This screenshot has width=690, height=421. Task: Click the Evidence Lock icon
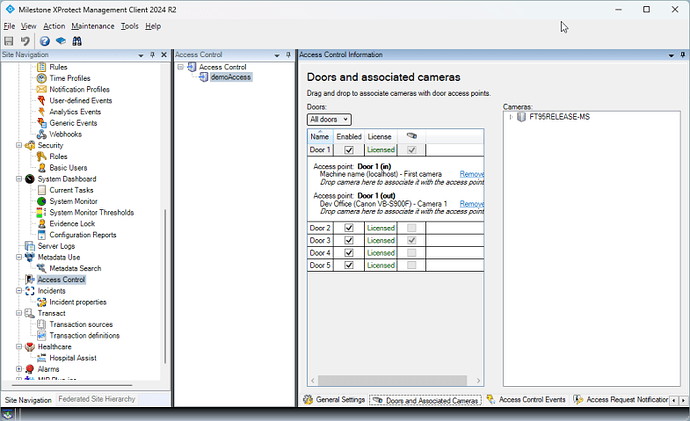pyautogui.click(x=41, y=223)
